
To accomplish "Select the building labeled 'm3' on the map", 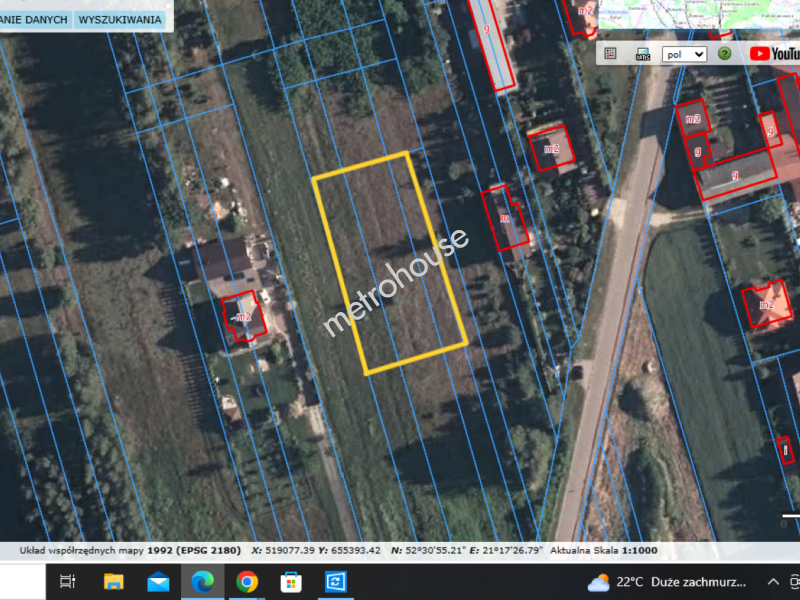I will point(692,118).
